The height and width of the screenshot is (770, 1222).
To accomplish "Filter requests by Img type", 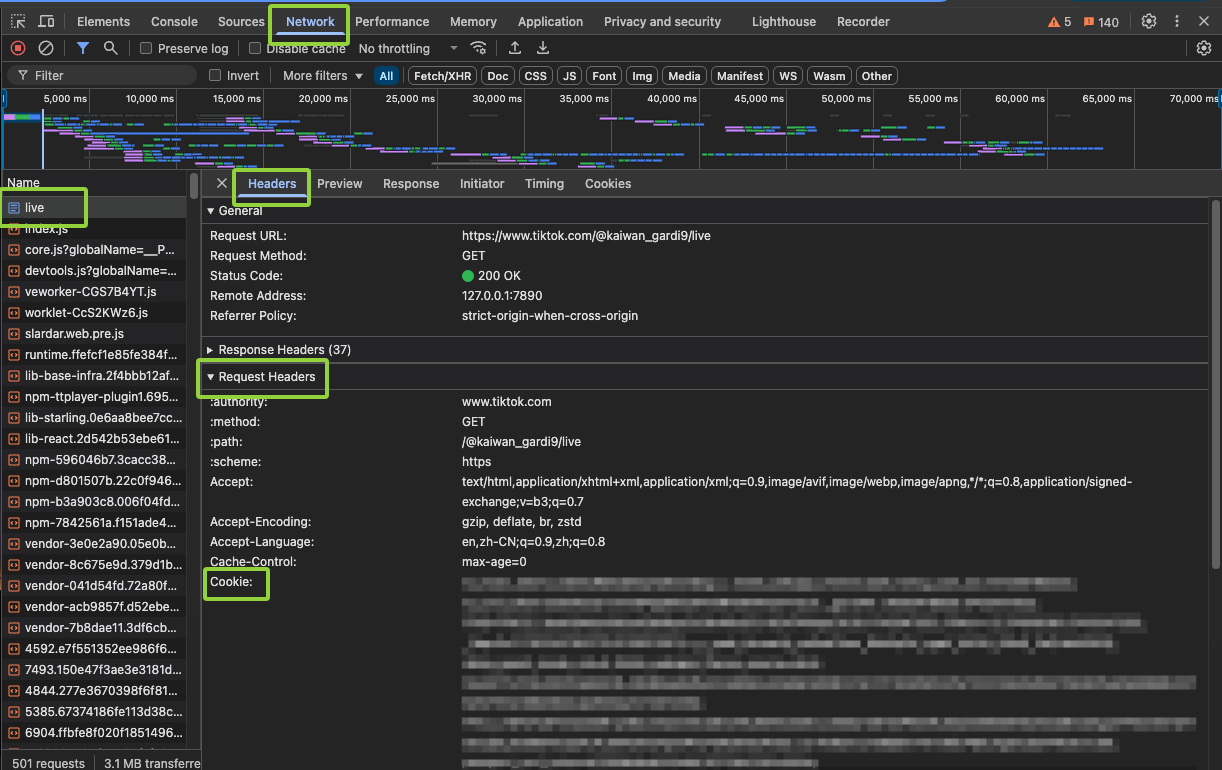I will tap(642, 76).
